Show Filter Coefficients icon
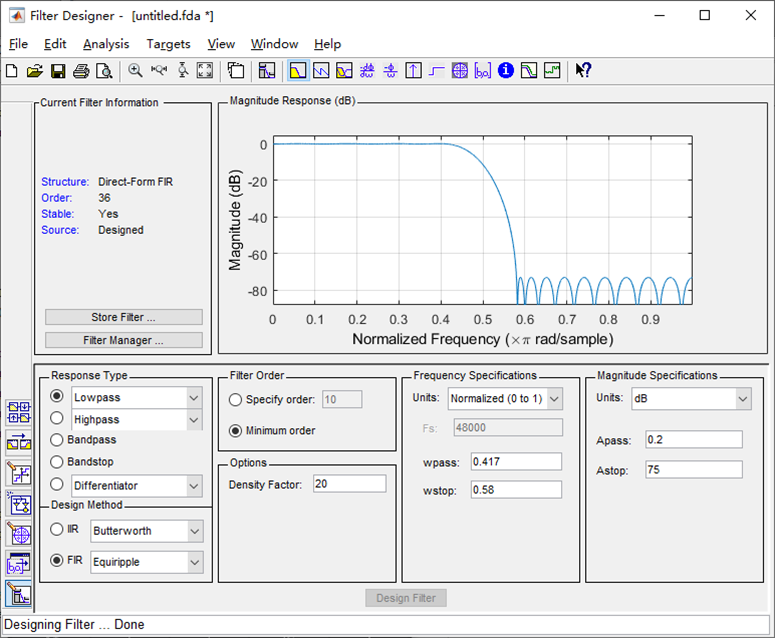775x638 pixels. 482,71
